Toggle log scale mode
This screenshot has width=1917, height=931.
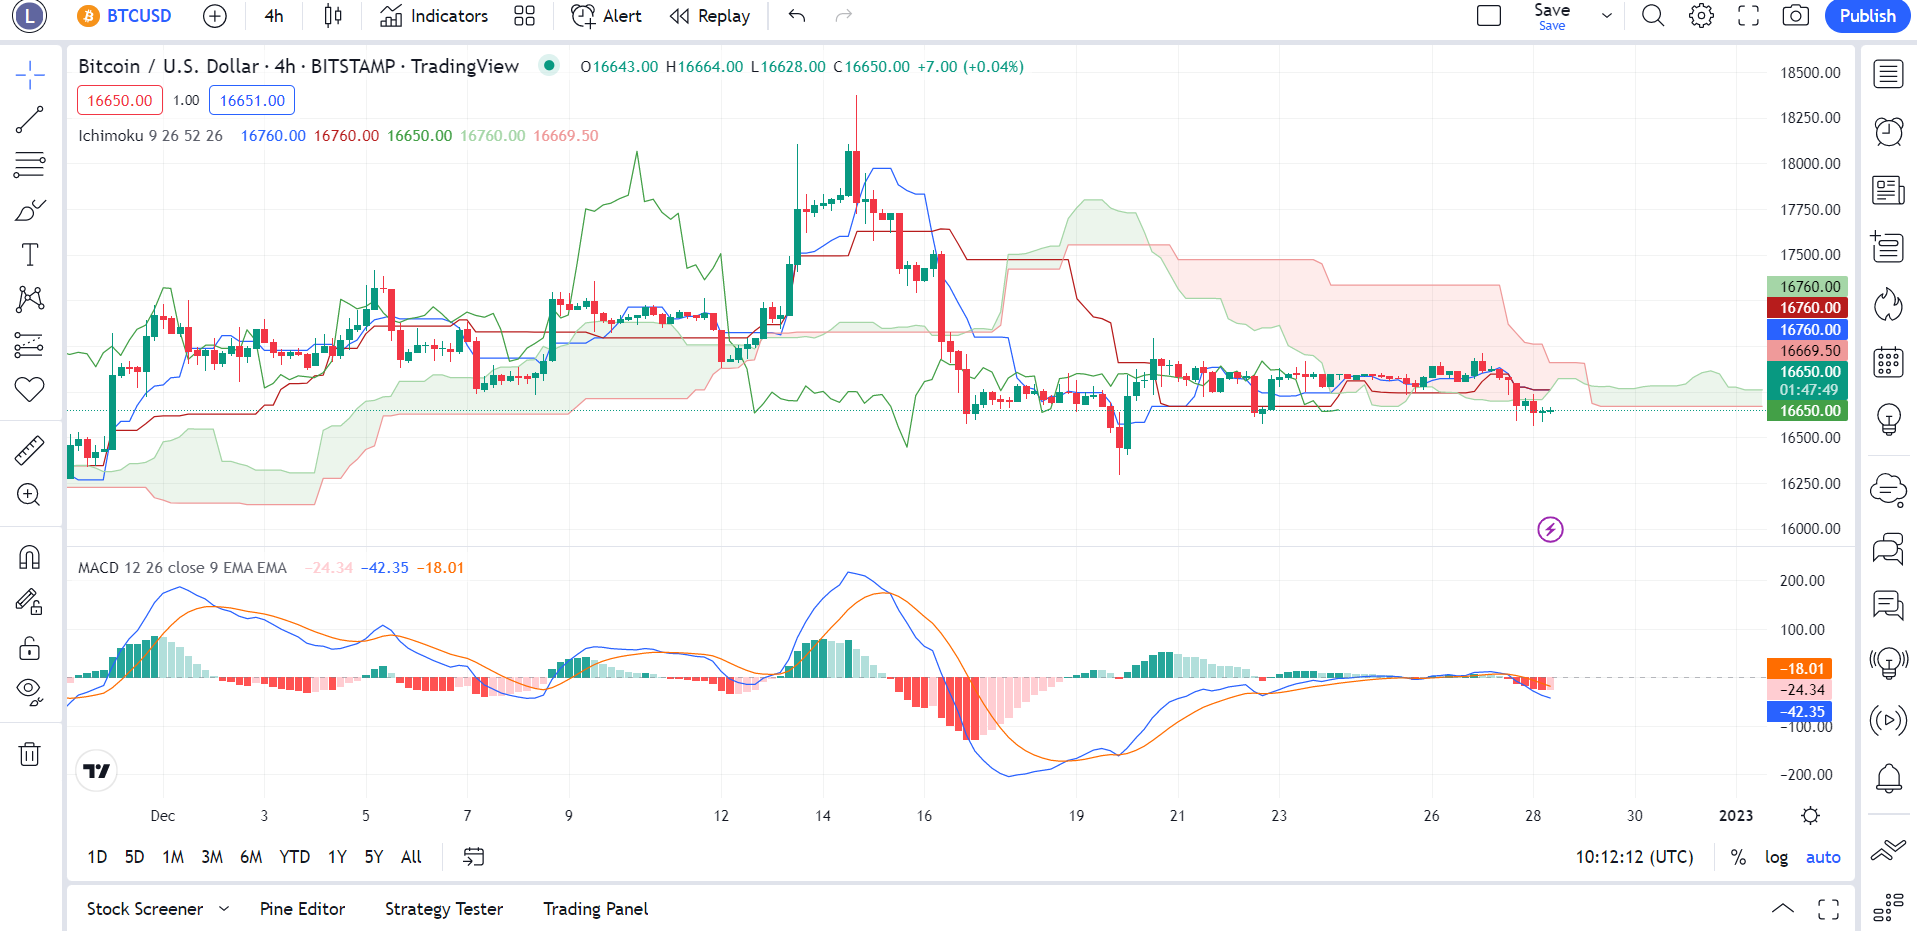[1776, 857]
